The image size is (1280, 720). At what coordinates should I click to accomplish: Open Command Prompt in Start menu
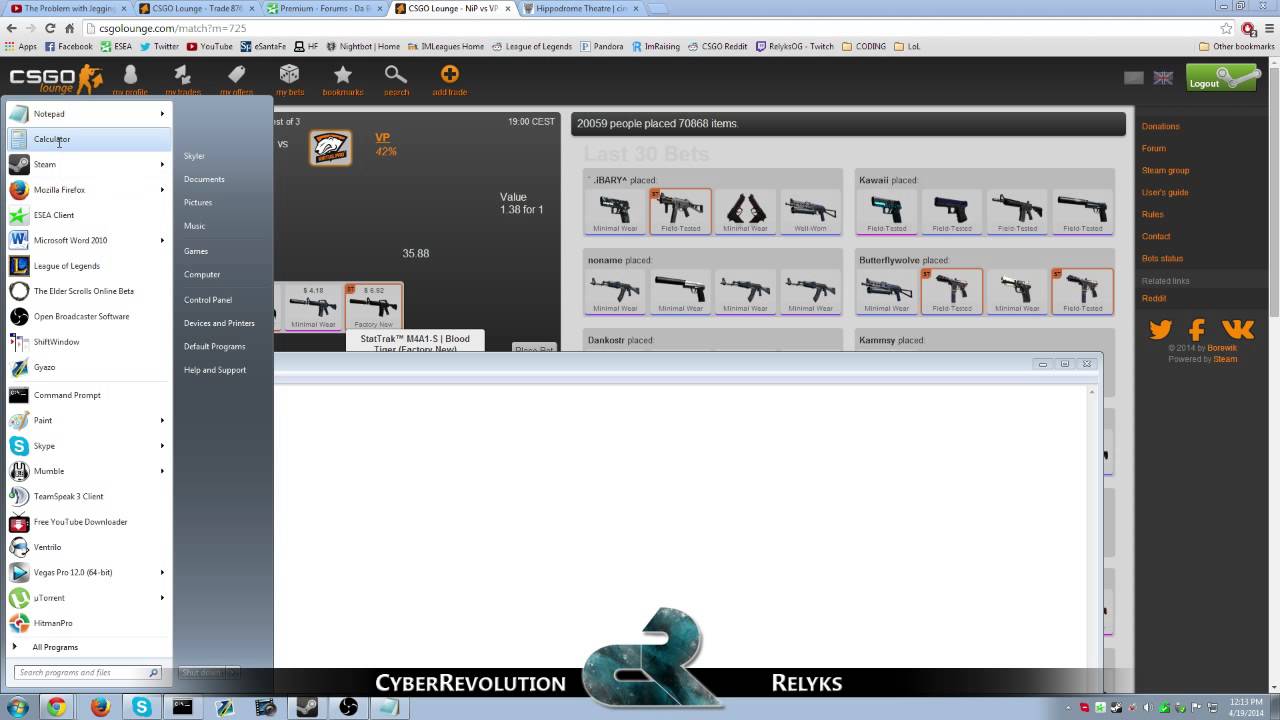pyautogui.click(x=88, y=395)
